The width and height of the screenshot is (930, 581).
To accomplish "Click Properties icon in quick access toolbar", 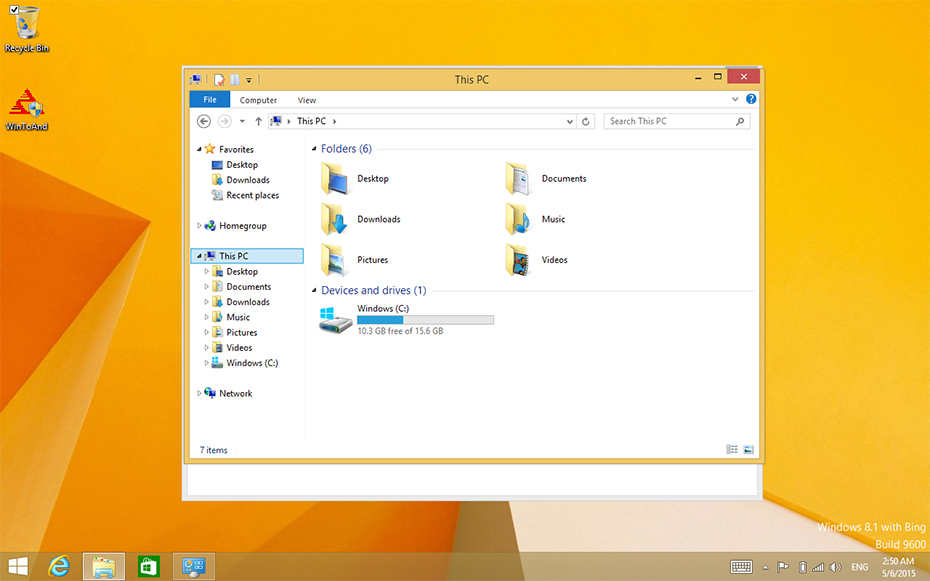I will tap(219, 79).
